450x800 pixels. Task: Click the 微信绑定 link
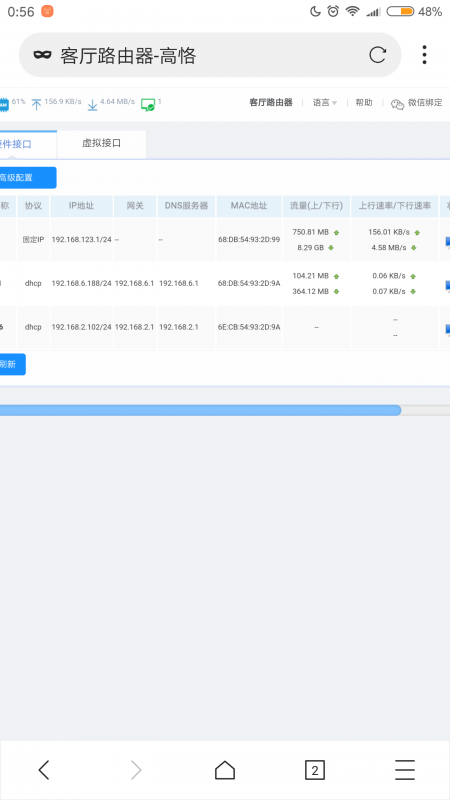pyautogui.click(x=425, y=103)
